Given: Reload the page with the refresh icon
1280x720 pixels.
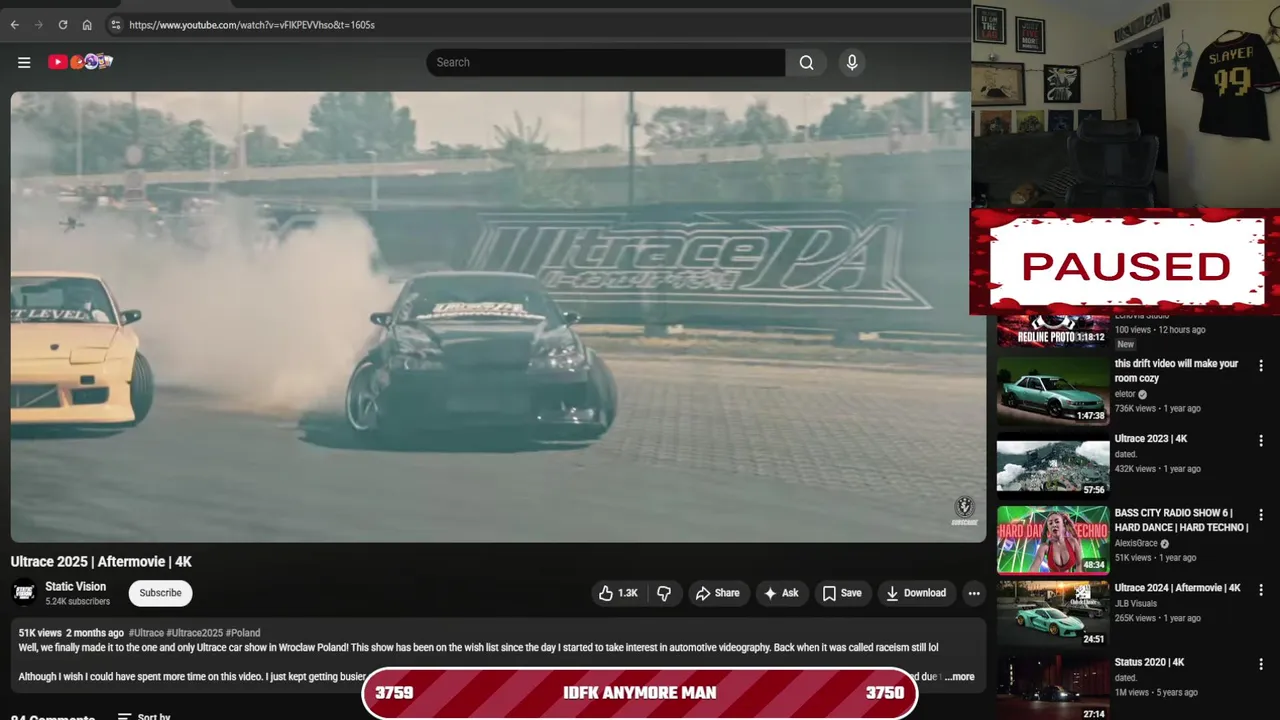Looking at the screenshot, I should [62, 25].
